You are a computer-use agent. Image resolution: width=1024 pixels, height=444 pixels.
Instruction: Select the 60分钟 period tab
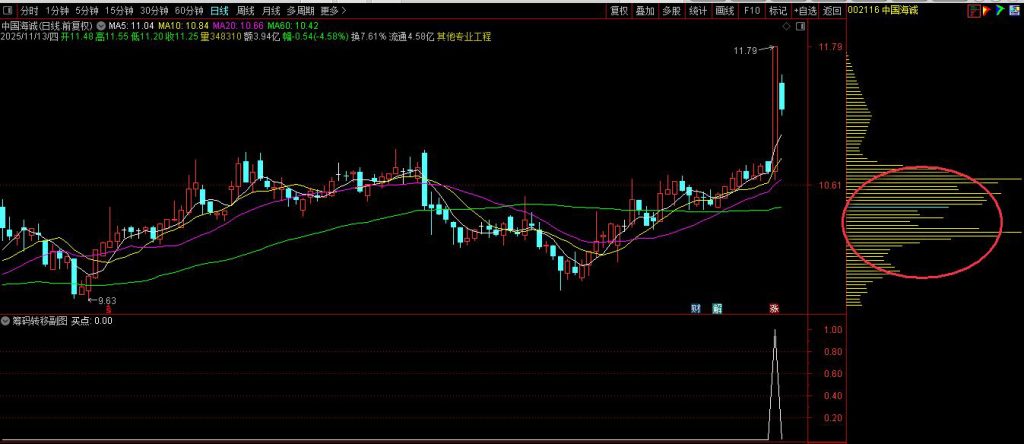point(189,10)
